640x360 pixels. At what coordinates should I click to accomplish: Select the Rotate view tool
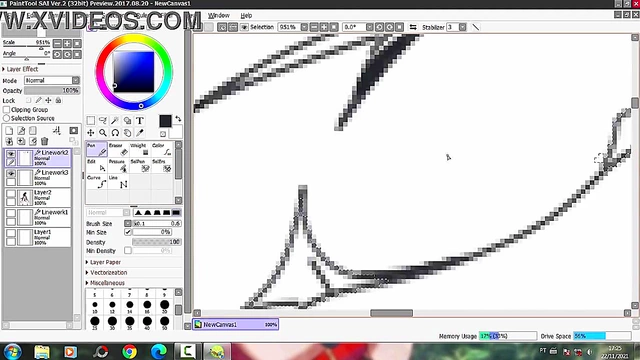(115, 133)
